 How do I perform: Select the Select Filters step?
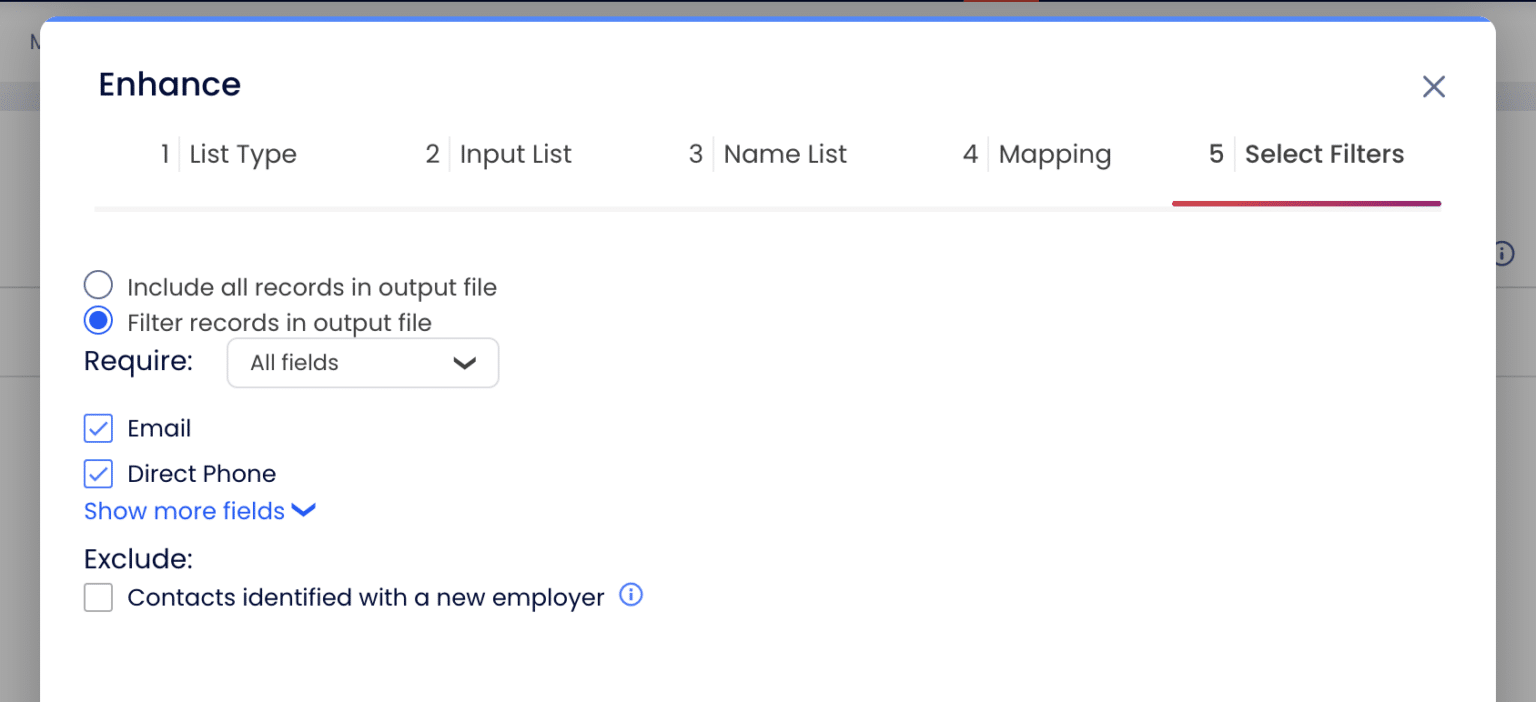click(1324, 154)
